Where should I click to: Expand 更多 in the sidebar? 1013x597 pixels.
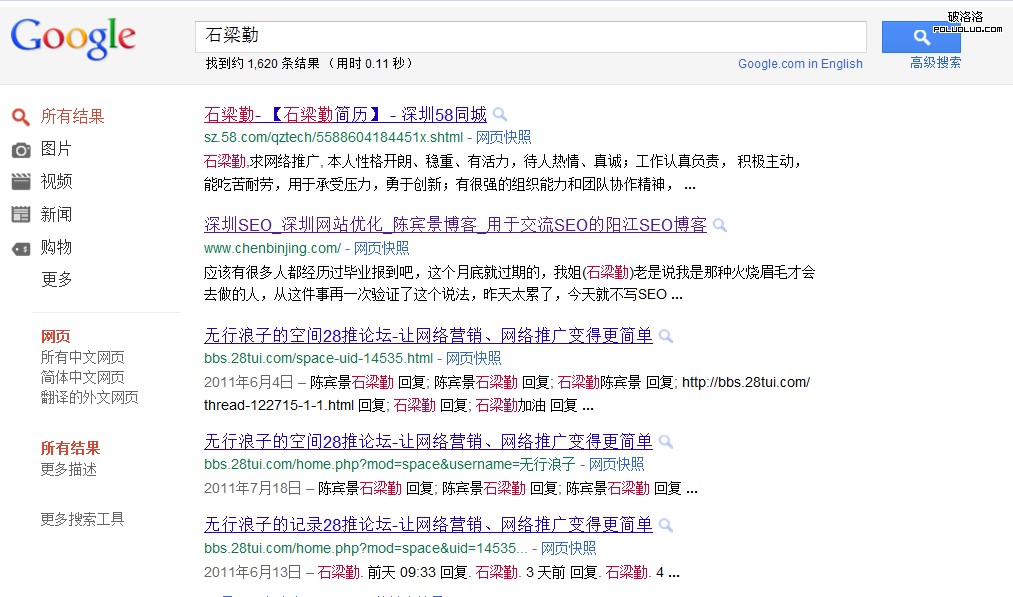click(x=56, y=279)
